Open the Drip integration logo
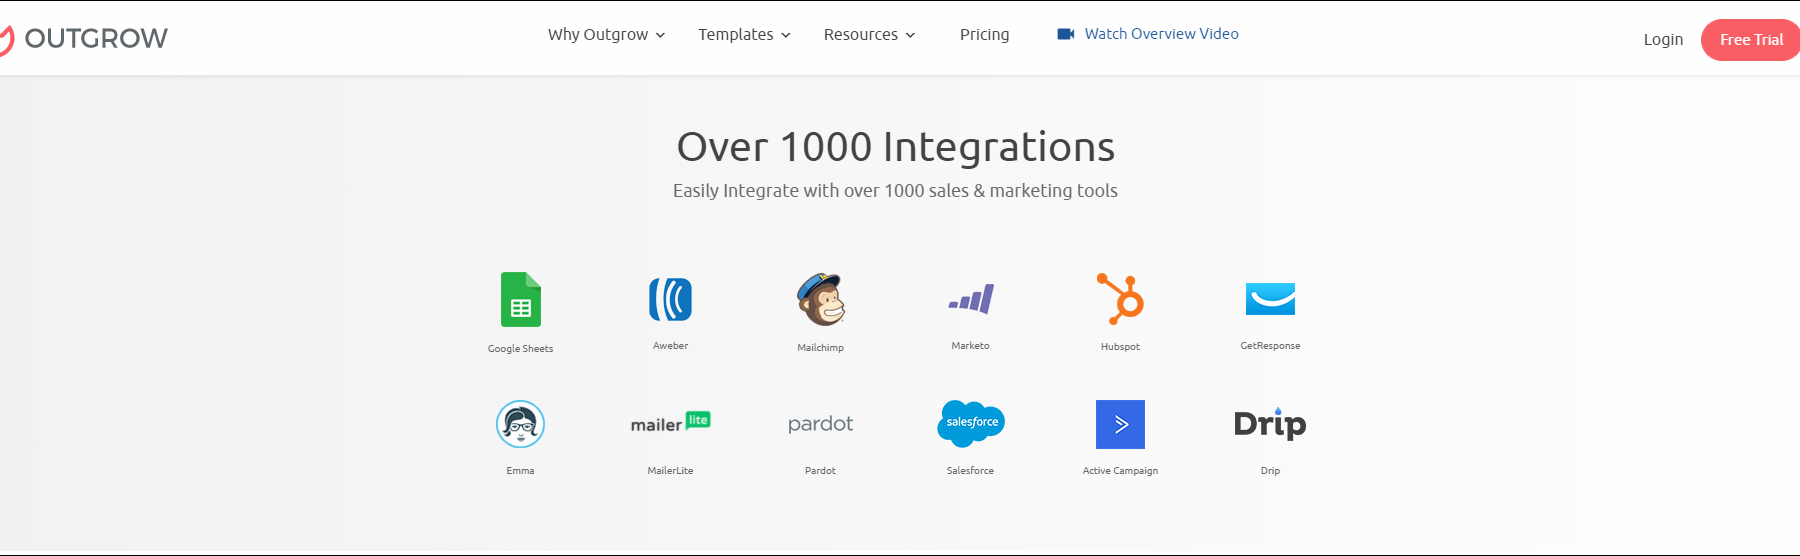 [x=1270, y=424]
